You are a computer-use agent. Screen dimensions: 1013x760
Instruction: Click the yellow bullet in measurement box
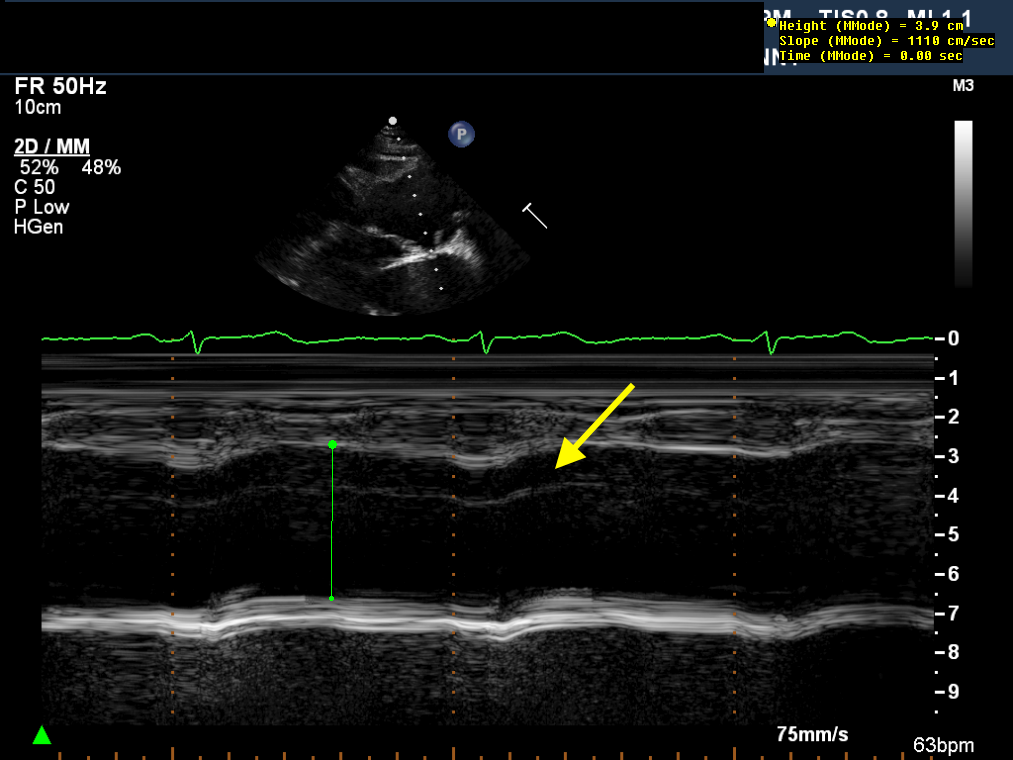tap(771, 22)
